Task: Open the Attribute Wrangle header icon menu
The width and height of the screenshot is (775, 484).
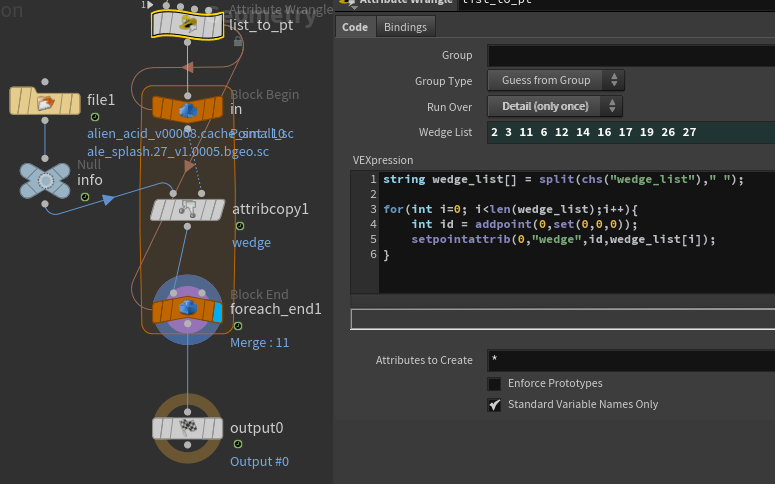Action: (x=347, y=3)
